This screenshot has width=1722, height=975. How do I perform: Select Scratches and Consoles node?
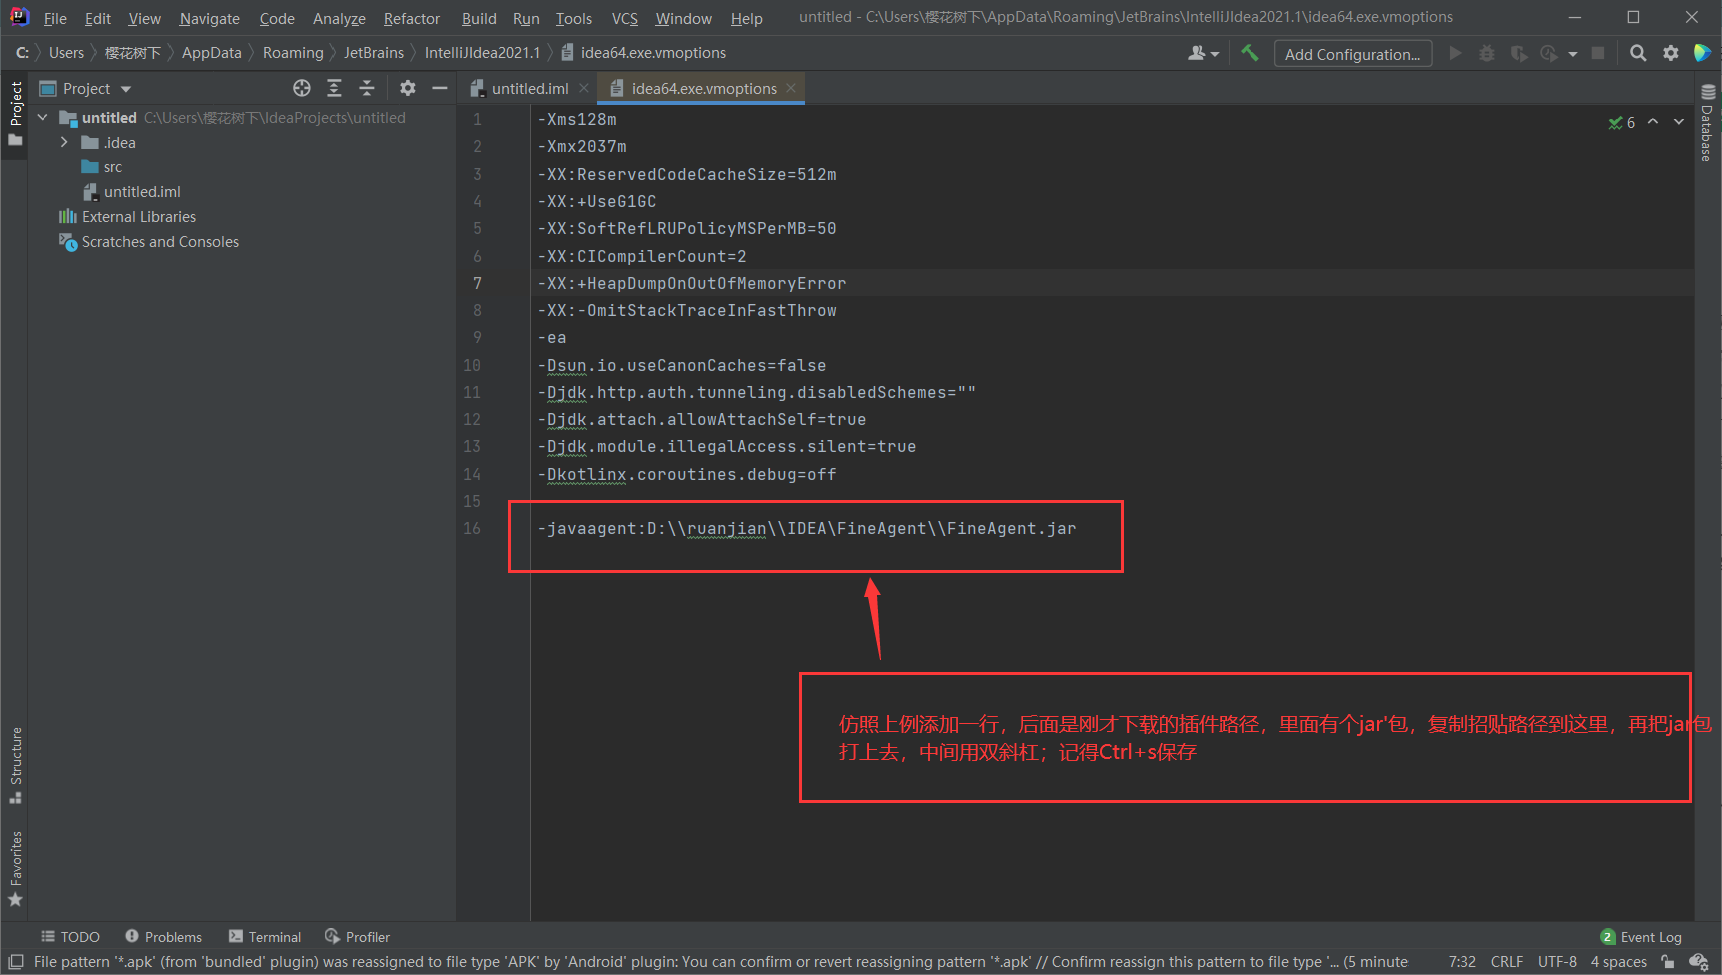(160, 242)
